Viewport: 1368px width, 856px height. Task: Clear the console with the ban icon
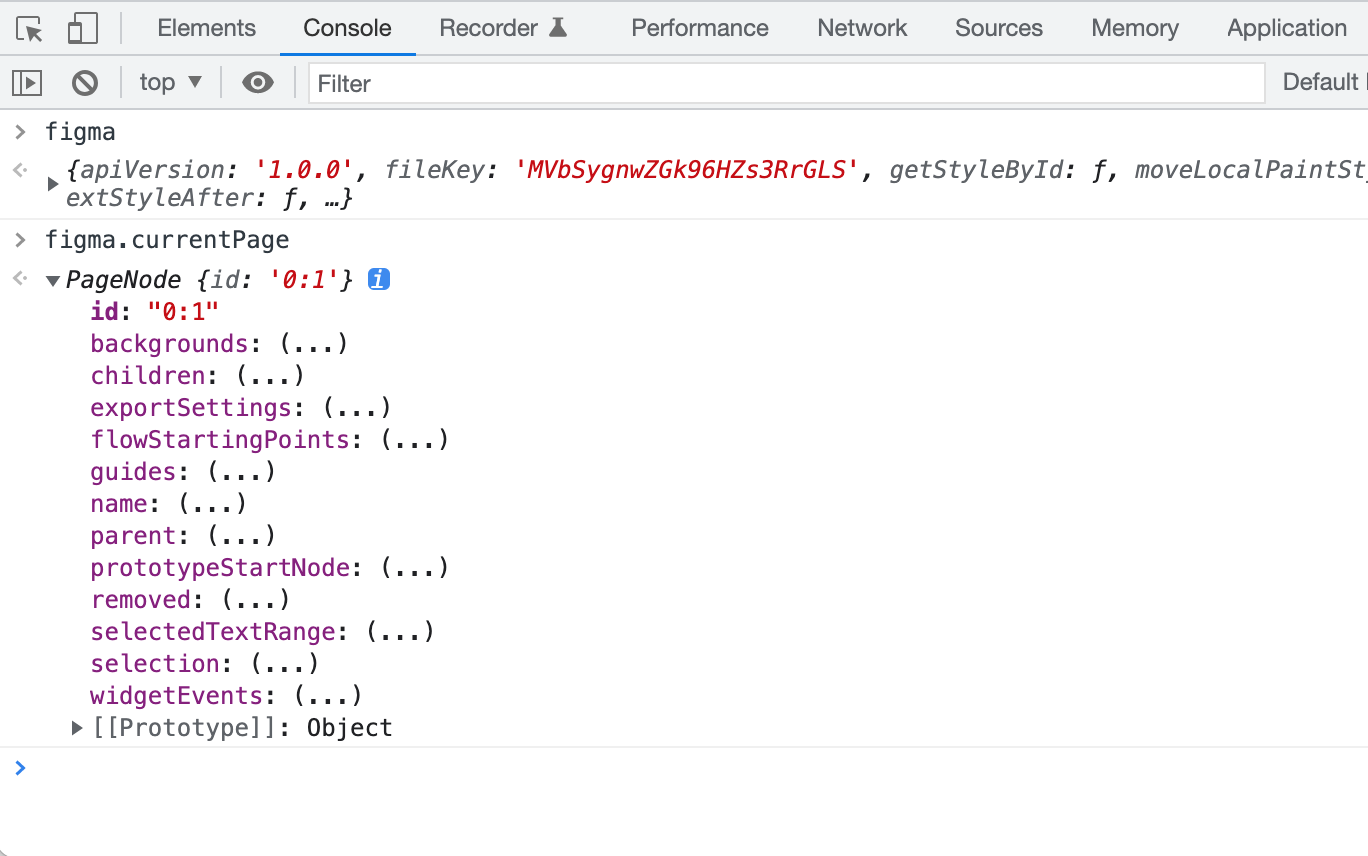pyautogui.click(x=85, y=83)
